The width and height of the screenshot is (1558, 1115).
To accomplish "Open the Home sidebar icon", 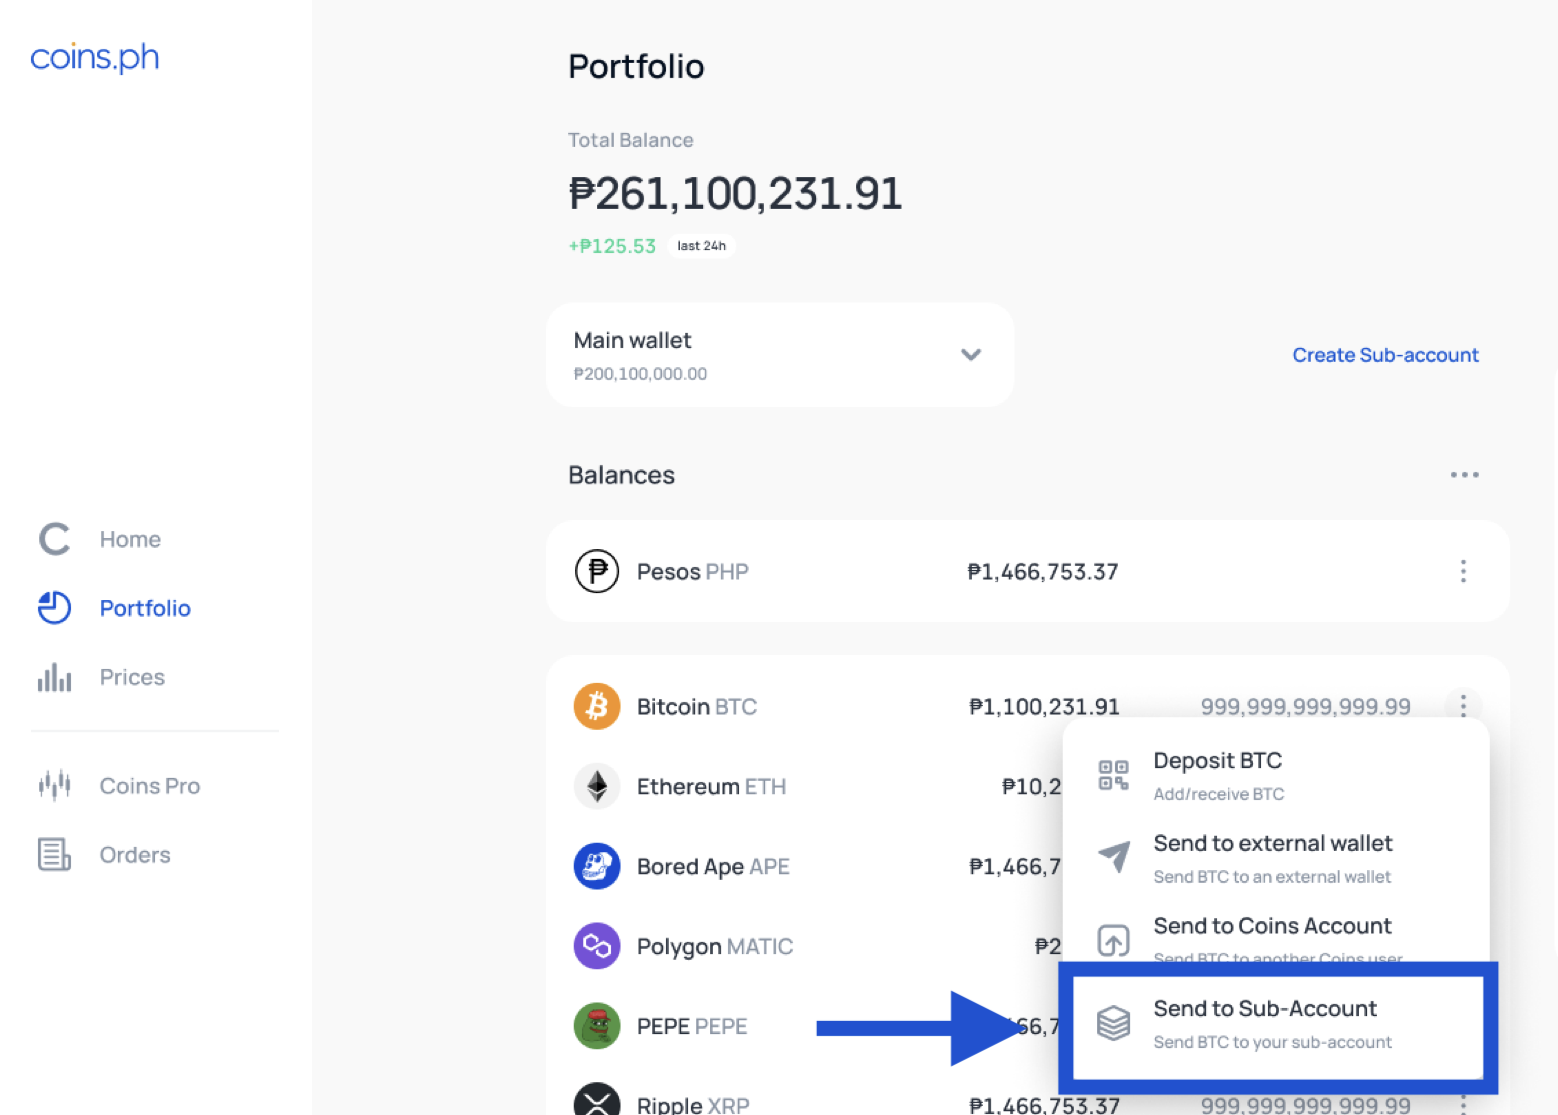I will coord(55,539).
